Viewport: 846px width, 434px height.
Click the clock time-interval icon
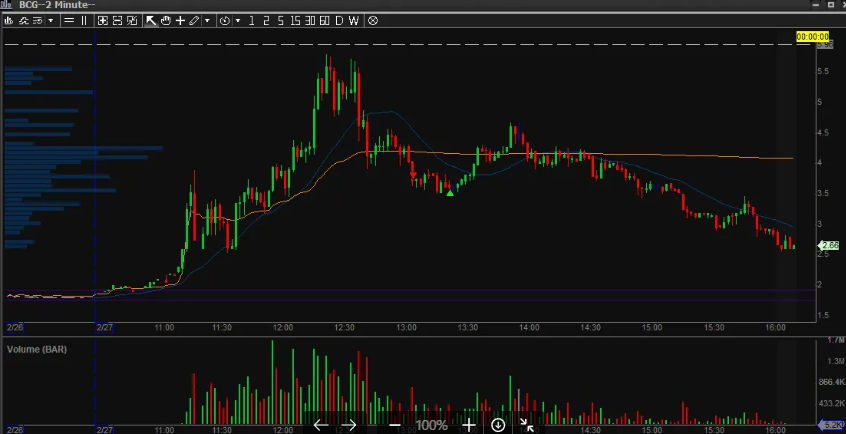(224, 21)
